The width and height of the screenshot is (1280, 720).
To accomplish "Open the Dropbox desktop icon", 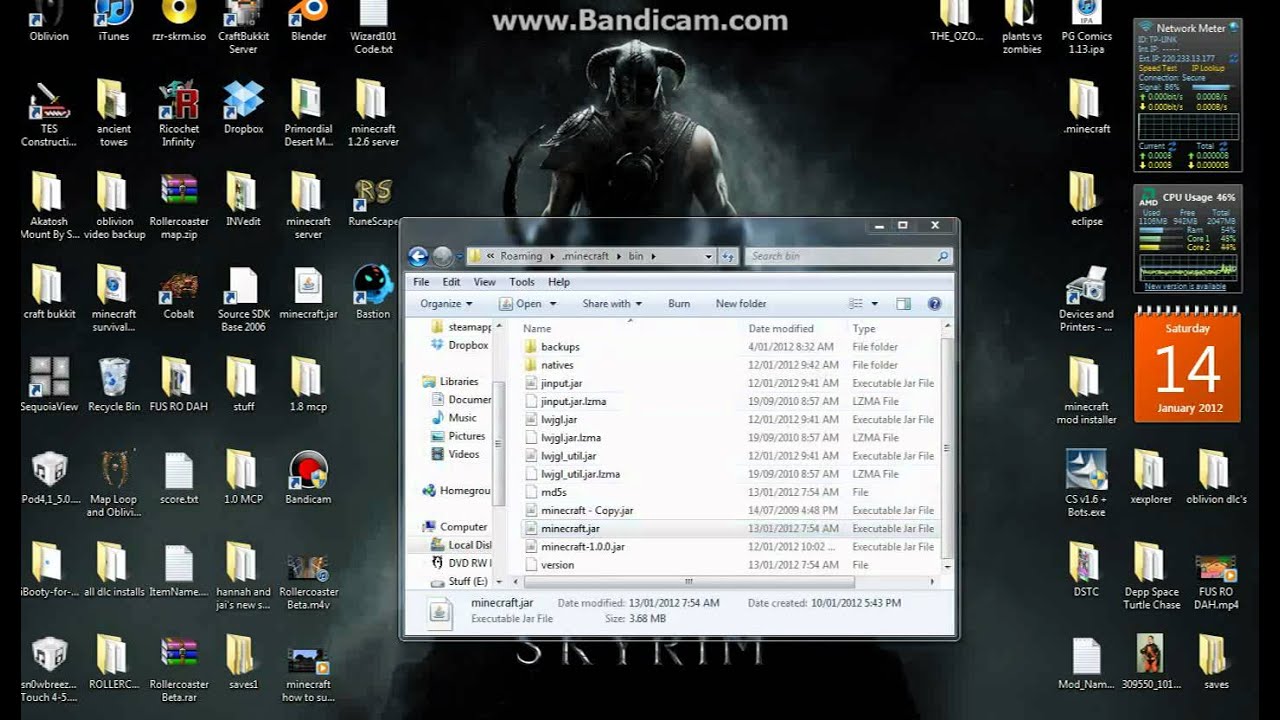I will coord(243,107).
